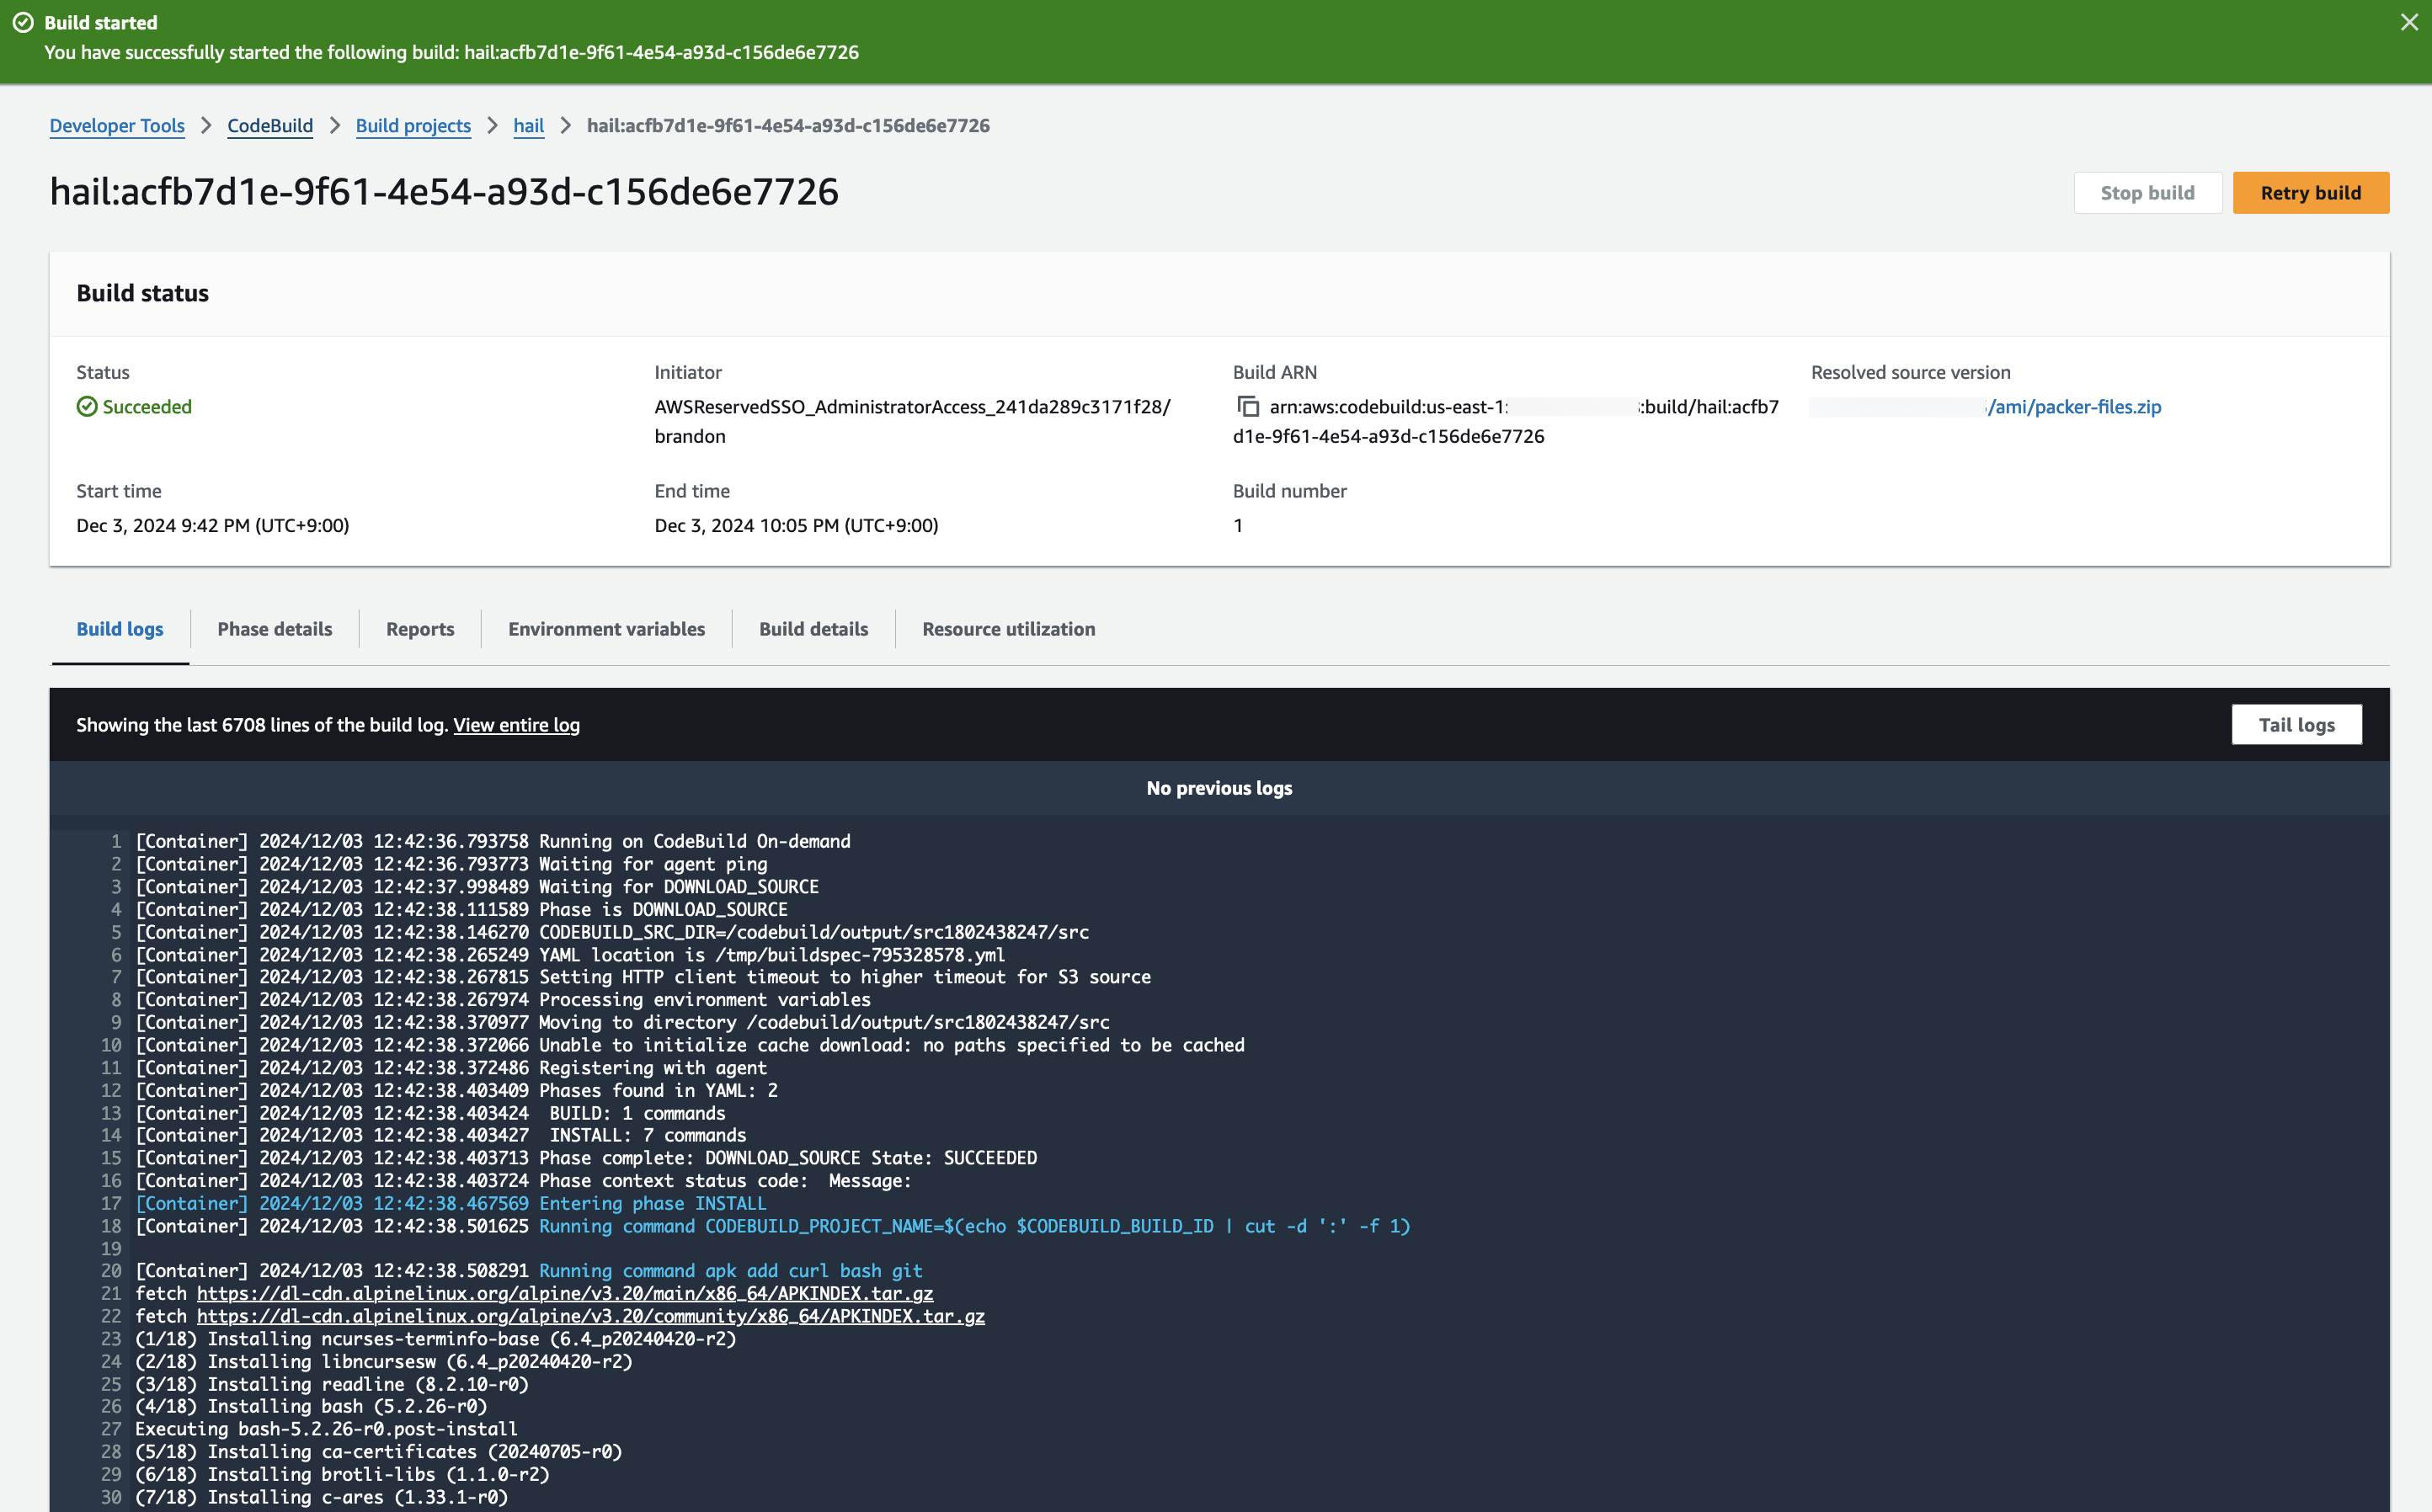The height and width of the screenshot is (1512, 2432).
Task: Click the Start time value Dec 3, 2024 9:42 PM
Action: tap(213, 525)
